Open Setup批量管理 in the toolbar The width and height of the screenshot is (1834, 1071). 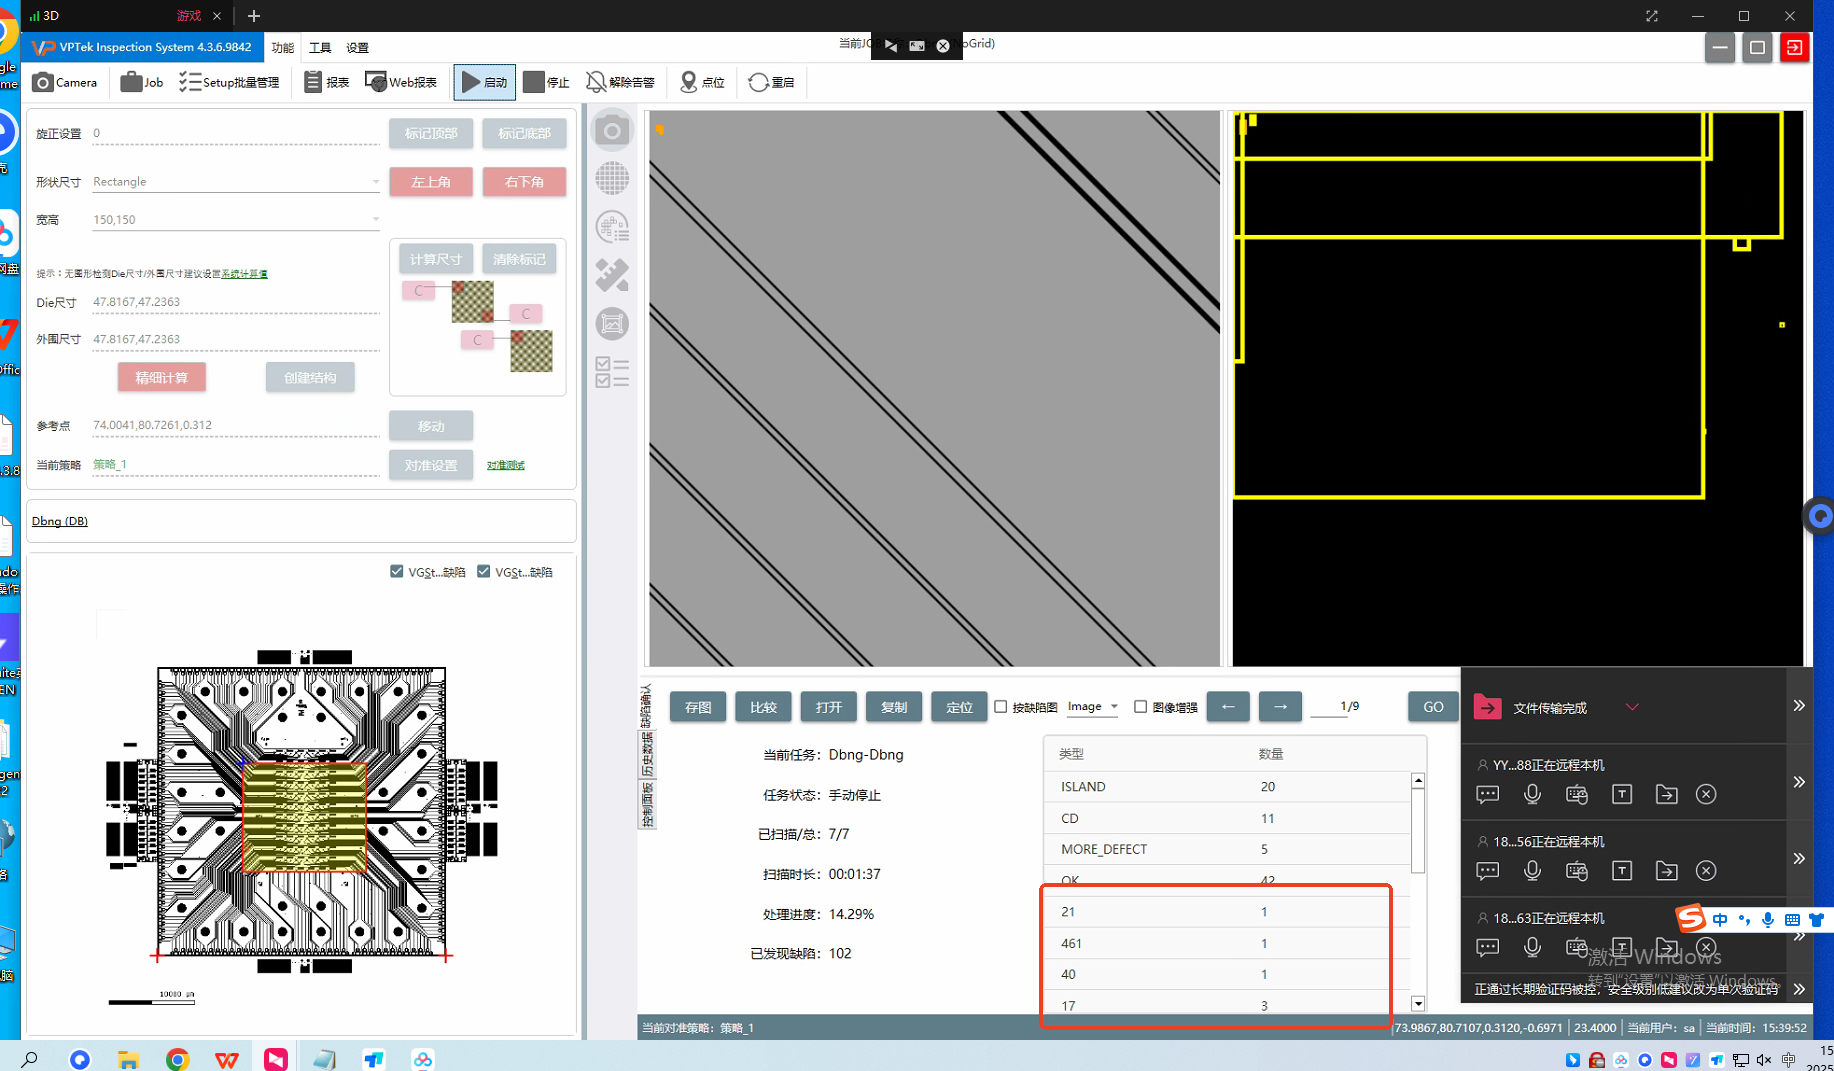click(x=229, y=82)
